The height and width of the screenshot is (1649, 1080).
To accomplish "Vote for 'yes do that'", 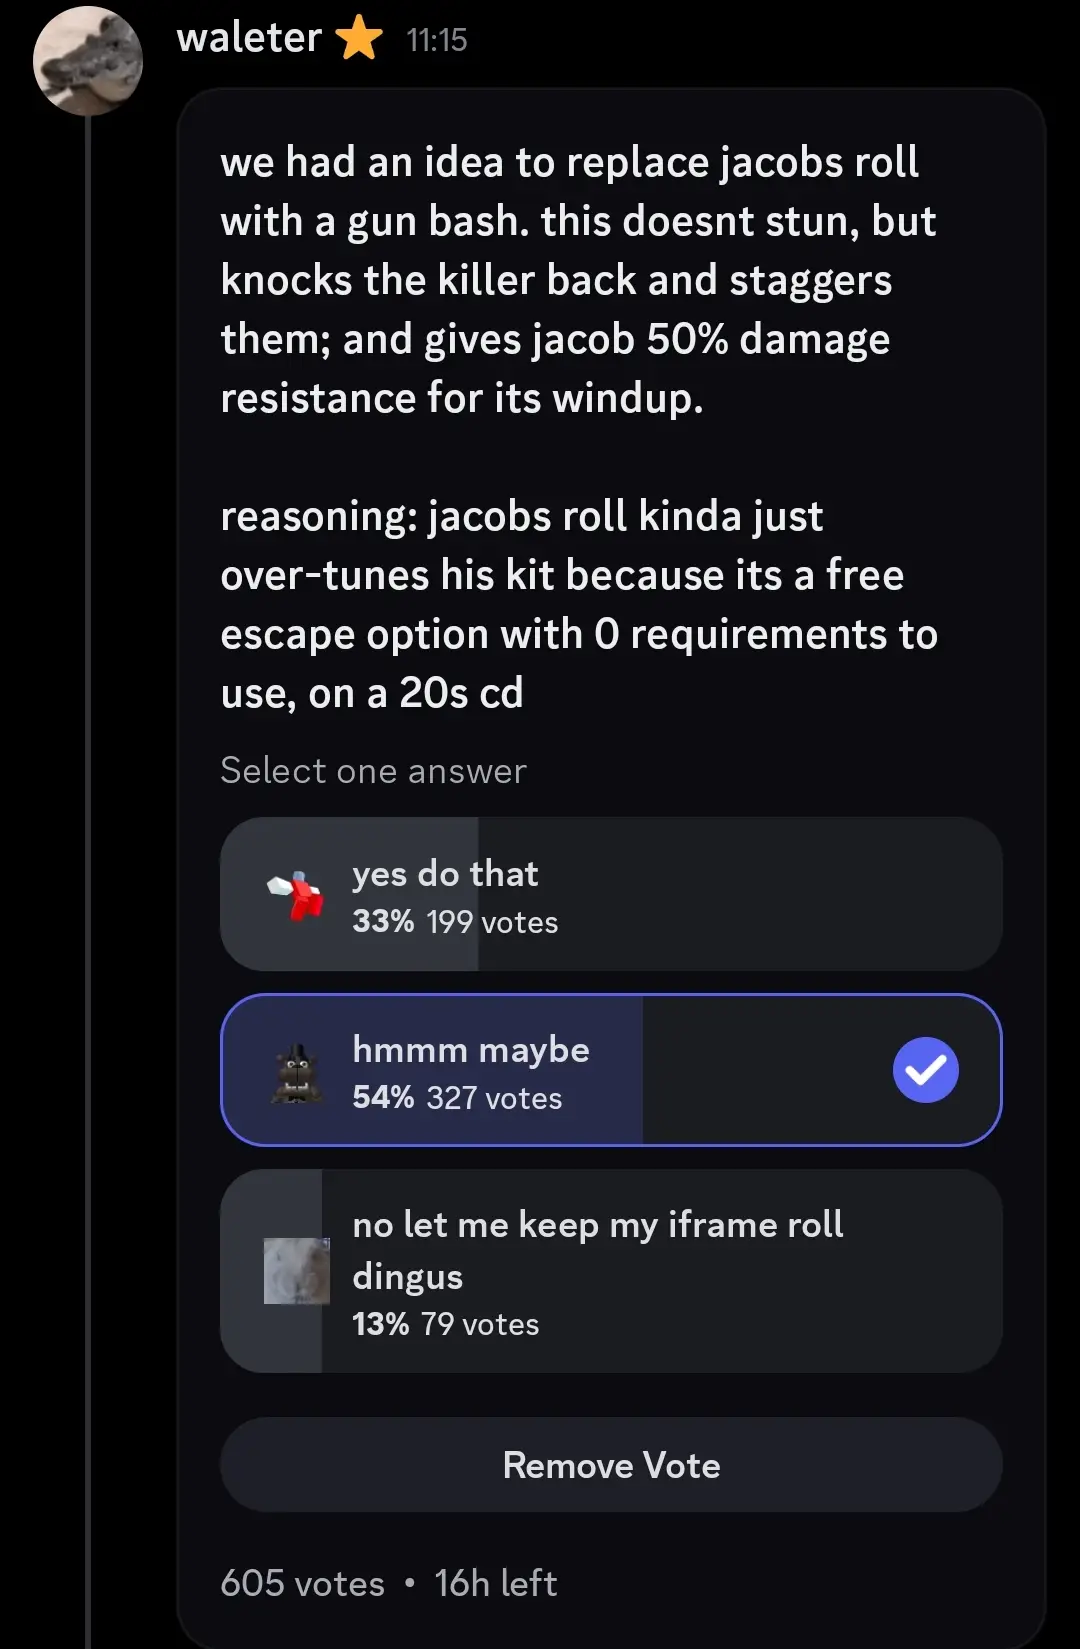I will pyautogui.click(x=611, y=895).
